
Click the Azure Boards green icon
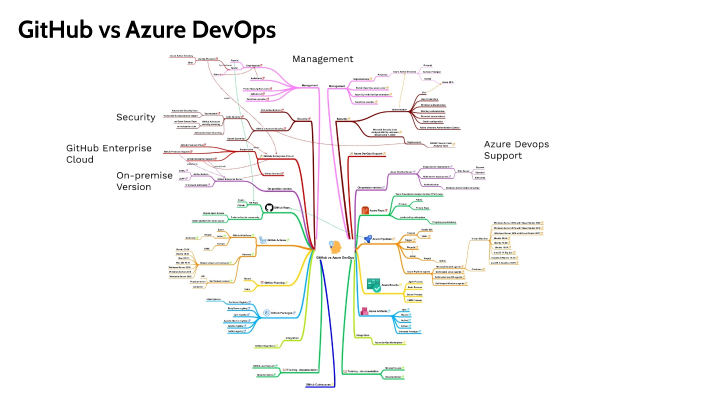374,285
